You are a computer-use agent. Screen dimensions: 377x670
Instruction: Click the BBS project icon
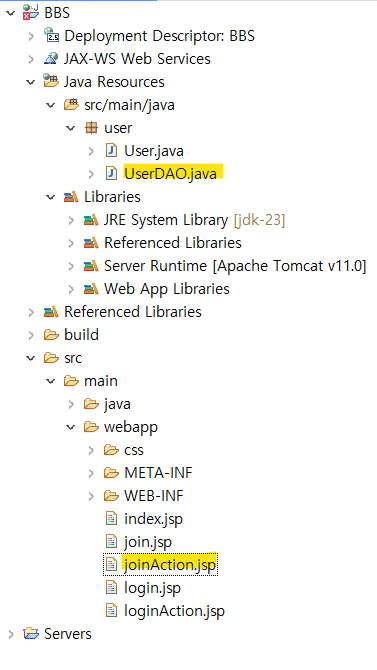coord(31,13)
